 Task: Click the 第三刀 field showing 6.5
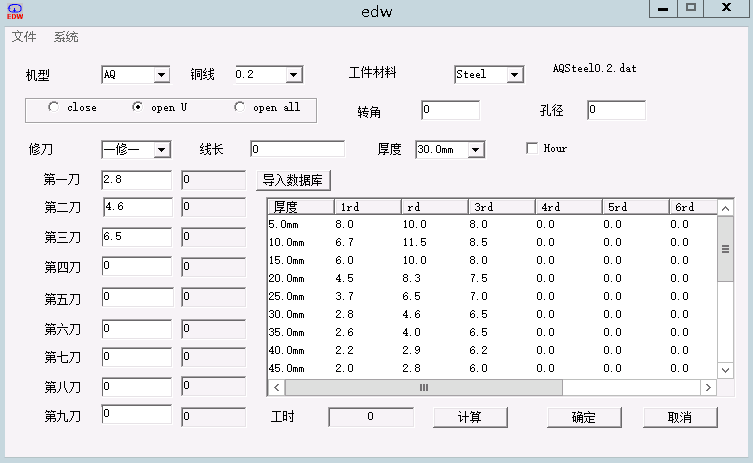pyautogui.click(x=136, y=237)
